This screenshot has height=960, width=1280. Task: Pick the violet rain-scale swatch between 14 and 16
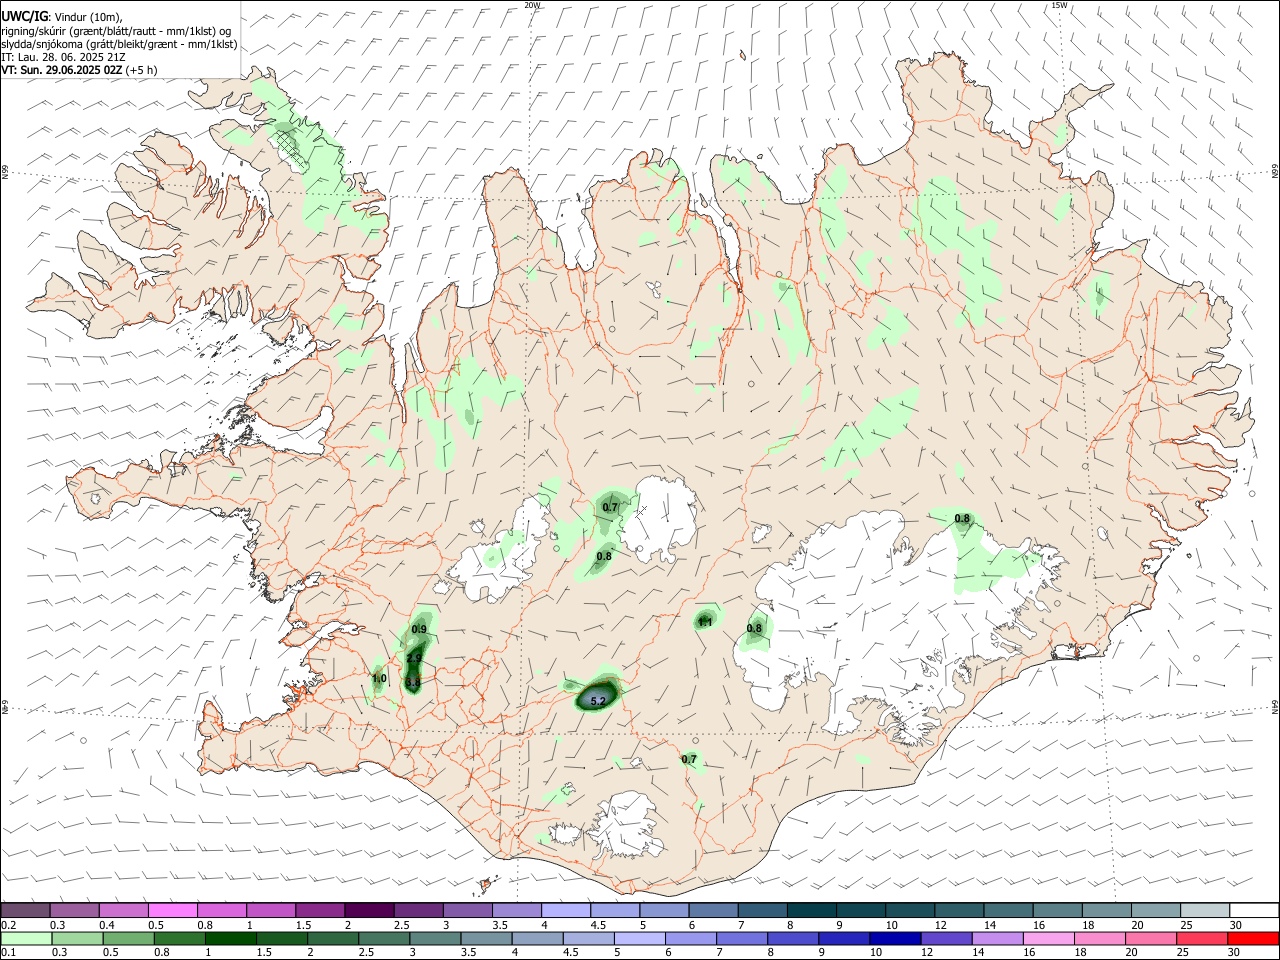(x=998, y=938)
